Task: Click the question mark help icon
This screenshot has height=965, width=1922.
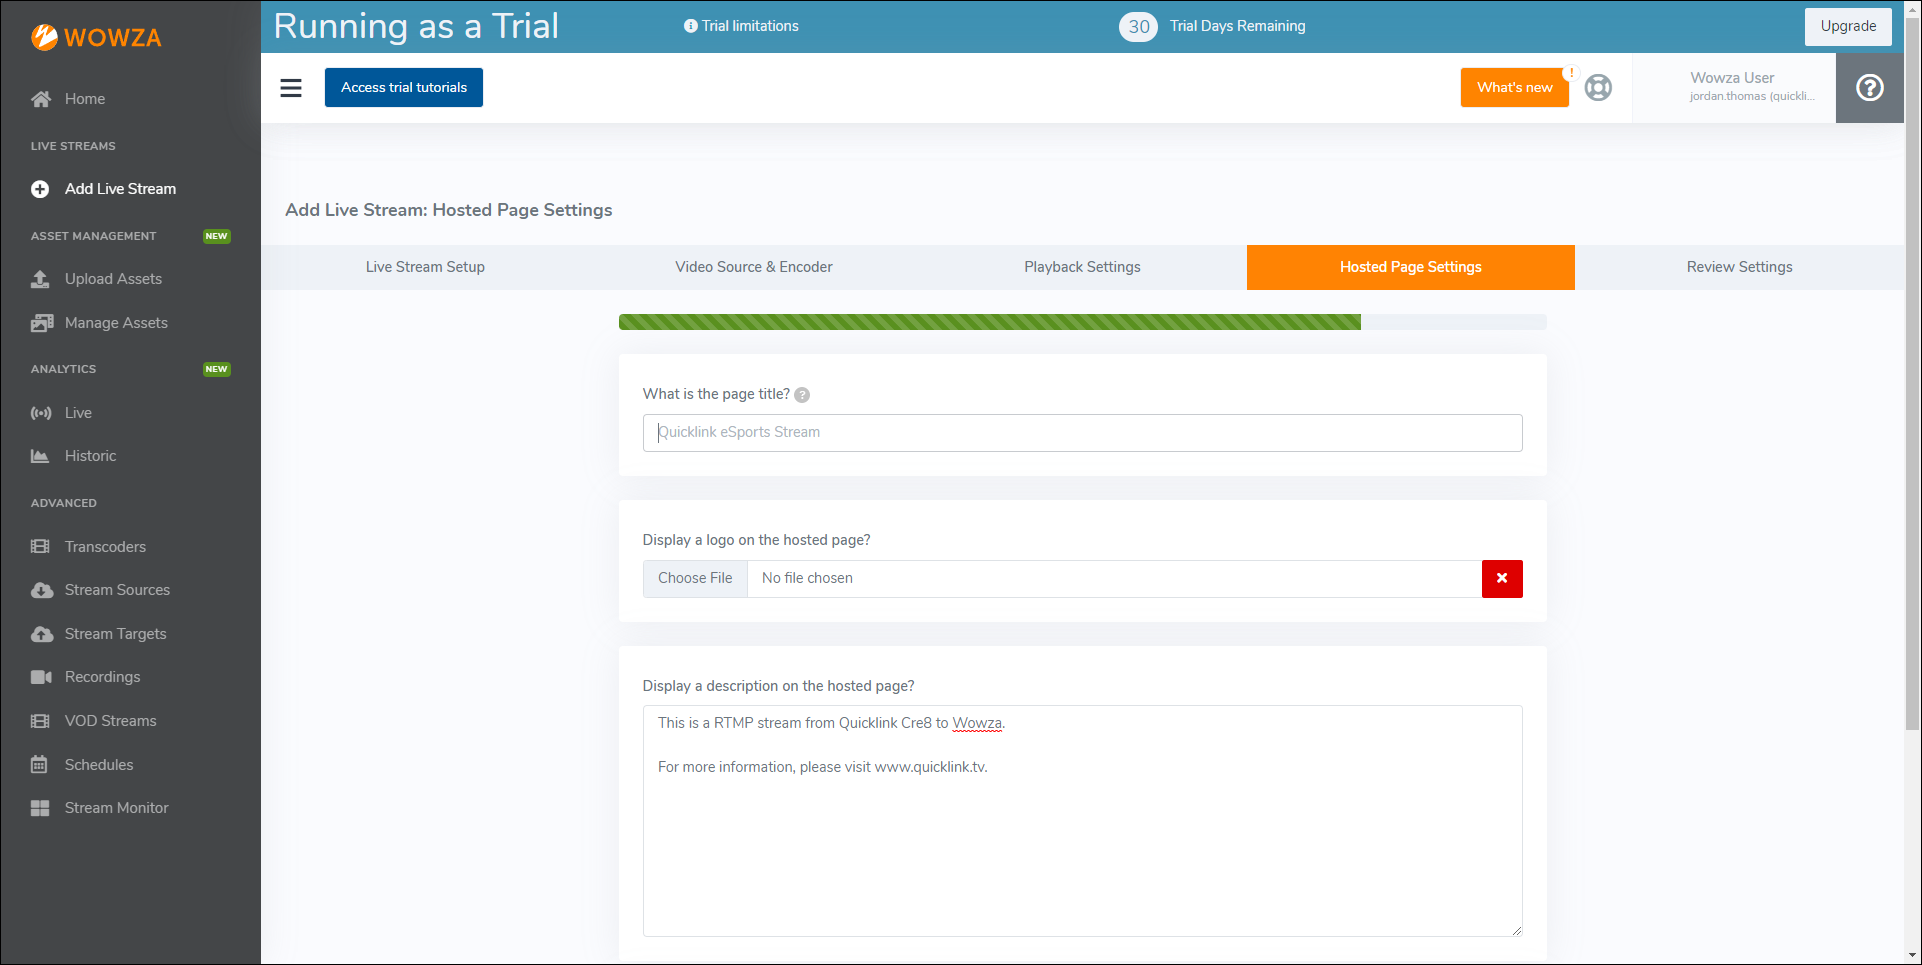Action: point(1869,88)
